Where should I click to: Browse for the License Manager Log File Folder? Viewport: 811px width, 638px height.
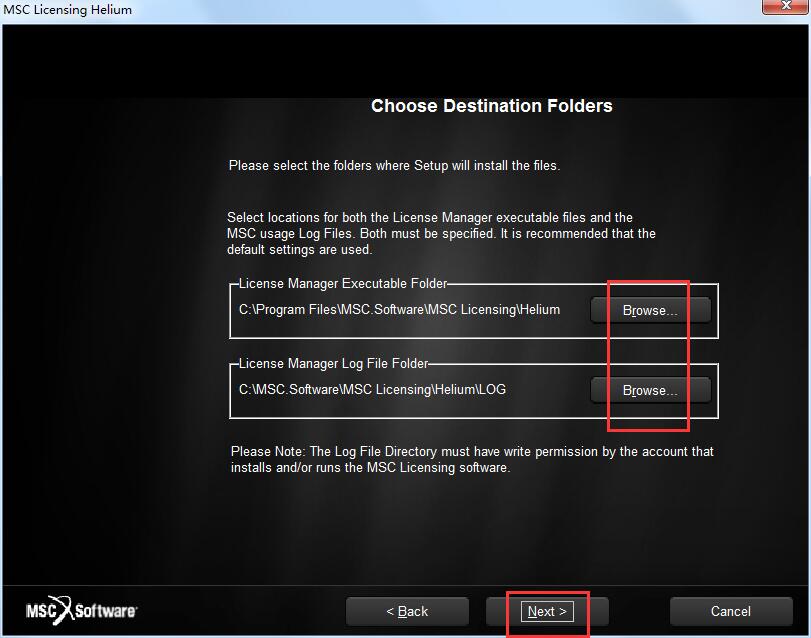click(x=650, y=390)
